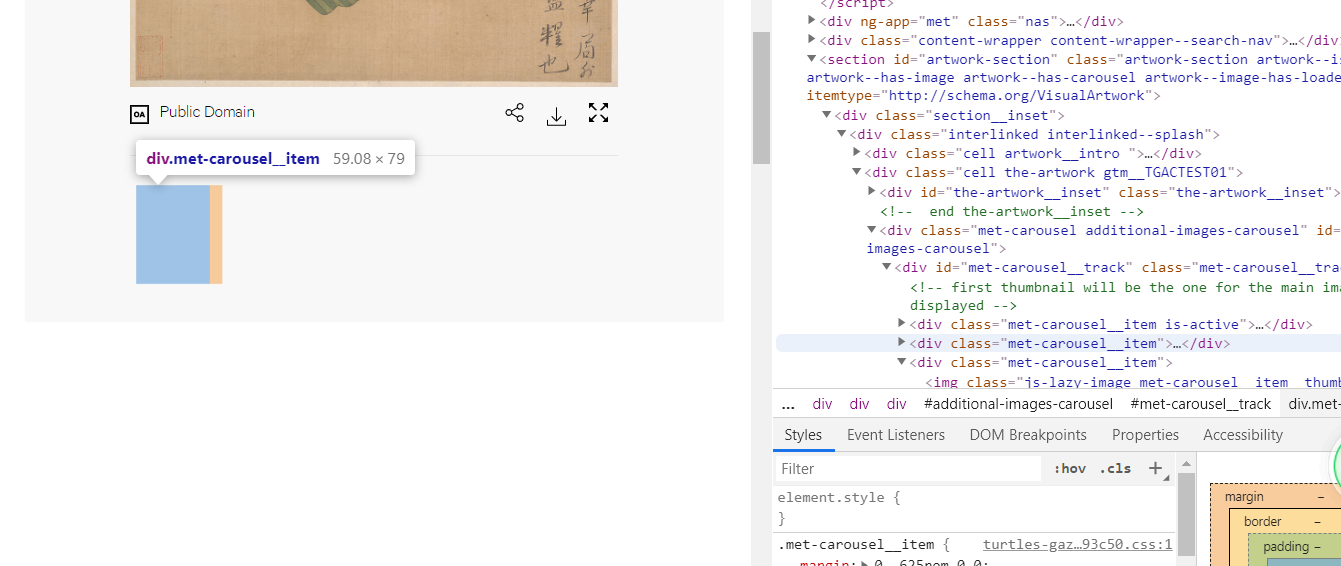1341x566 pixels.
Task: Expand the margin shorthand property triangle
Action: (866, 564)
